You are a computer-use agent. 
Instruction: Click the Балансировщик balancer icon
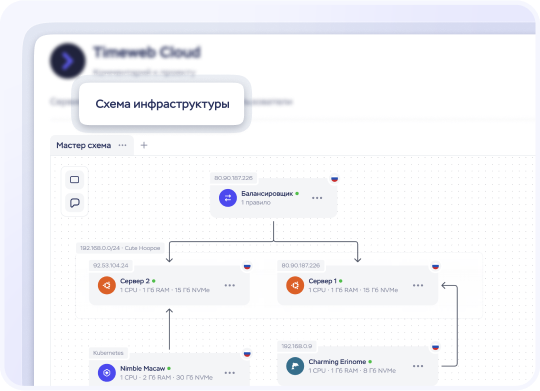[x=228, y=198]
